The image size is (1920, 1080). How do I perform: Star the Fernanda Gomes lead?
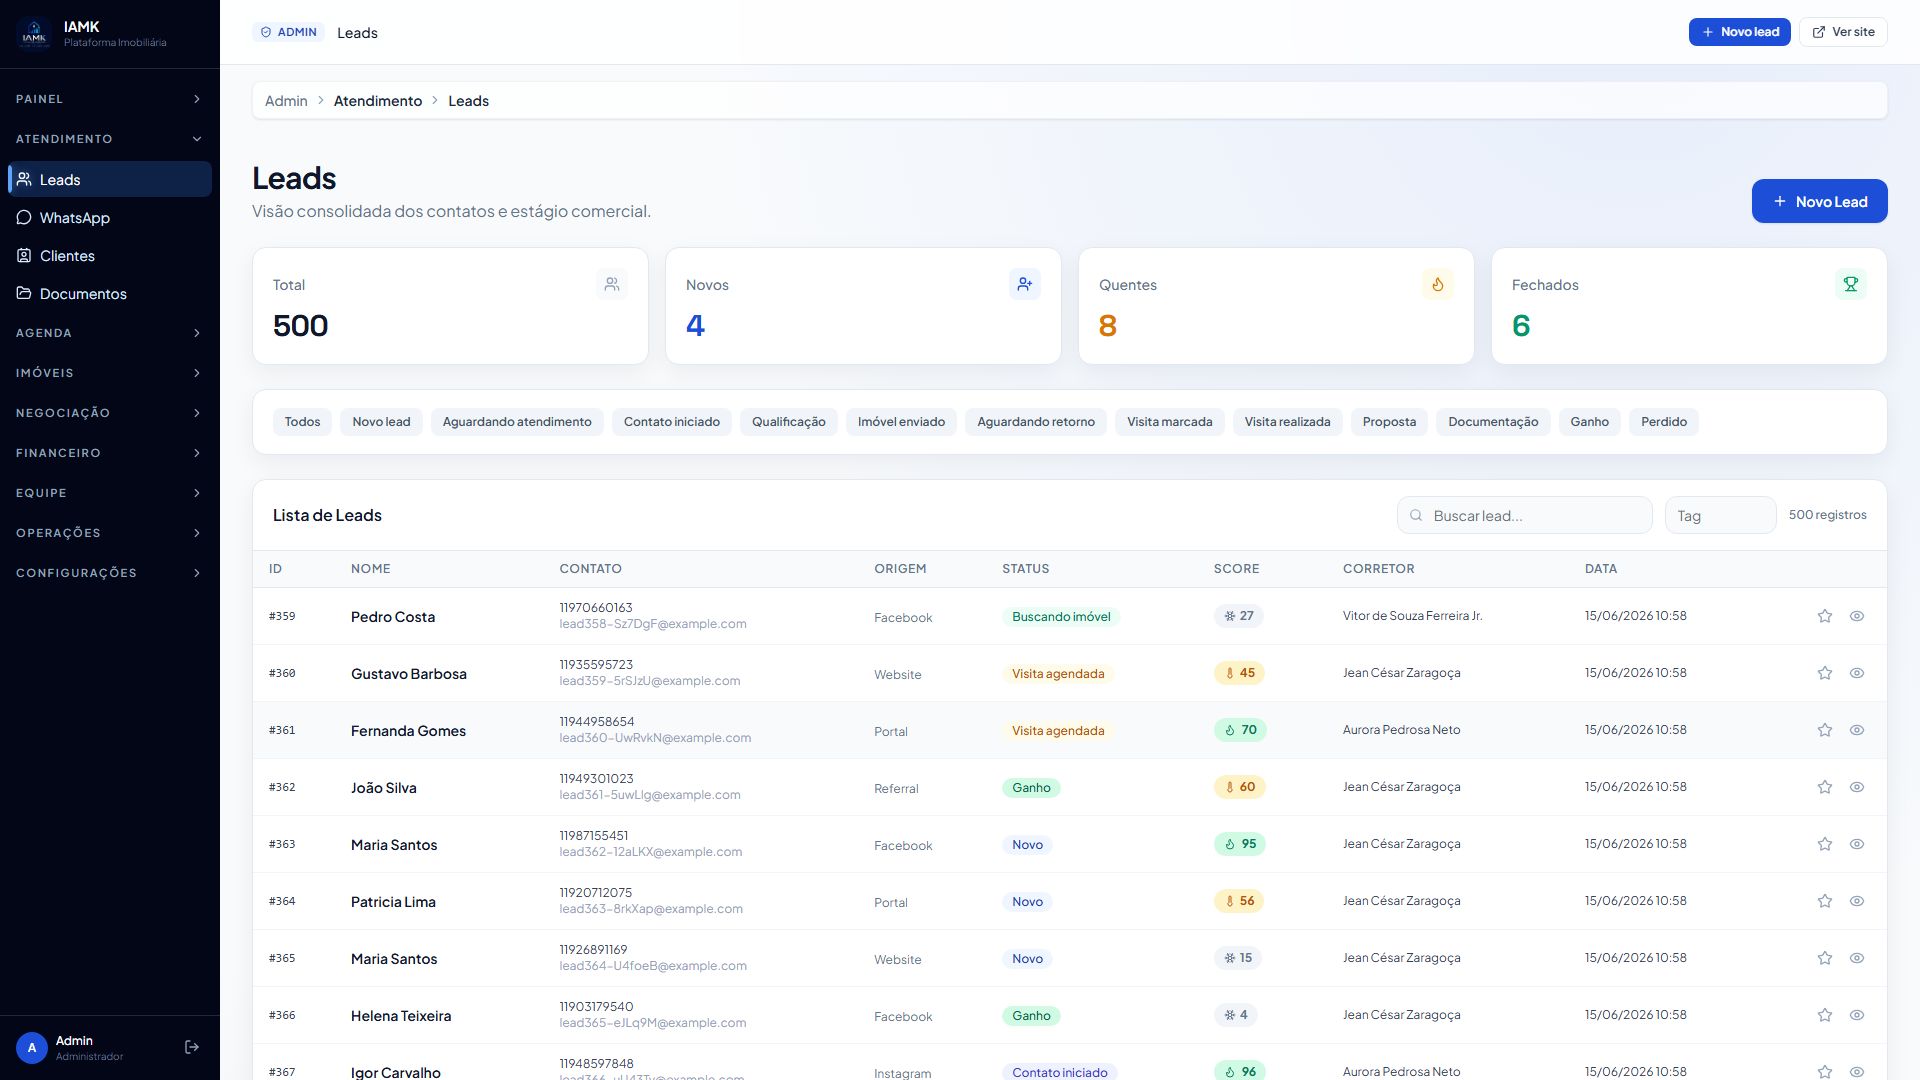point(1825,730)
